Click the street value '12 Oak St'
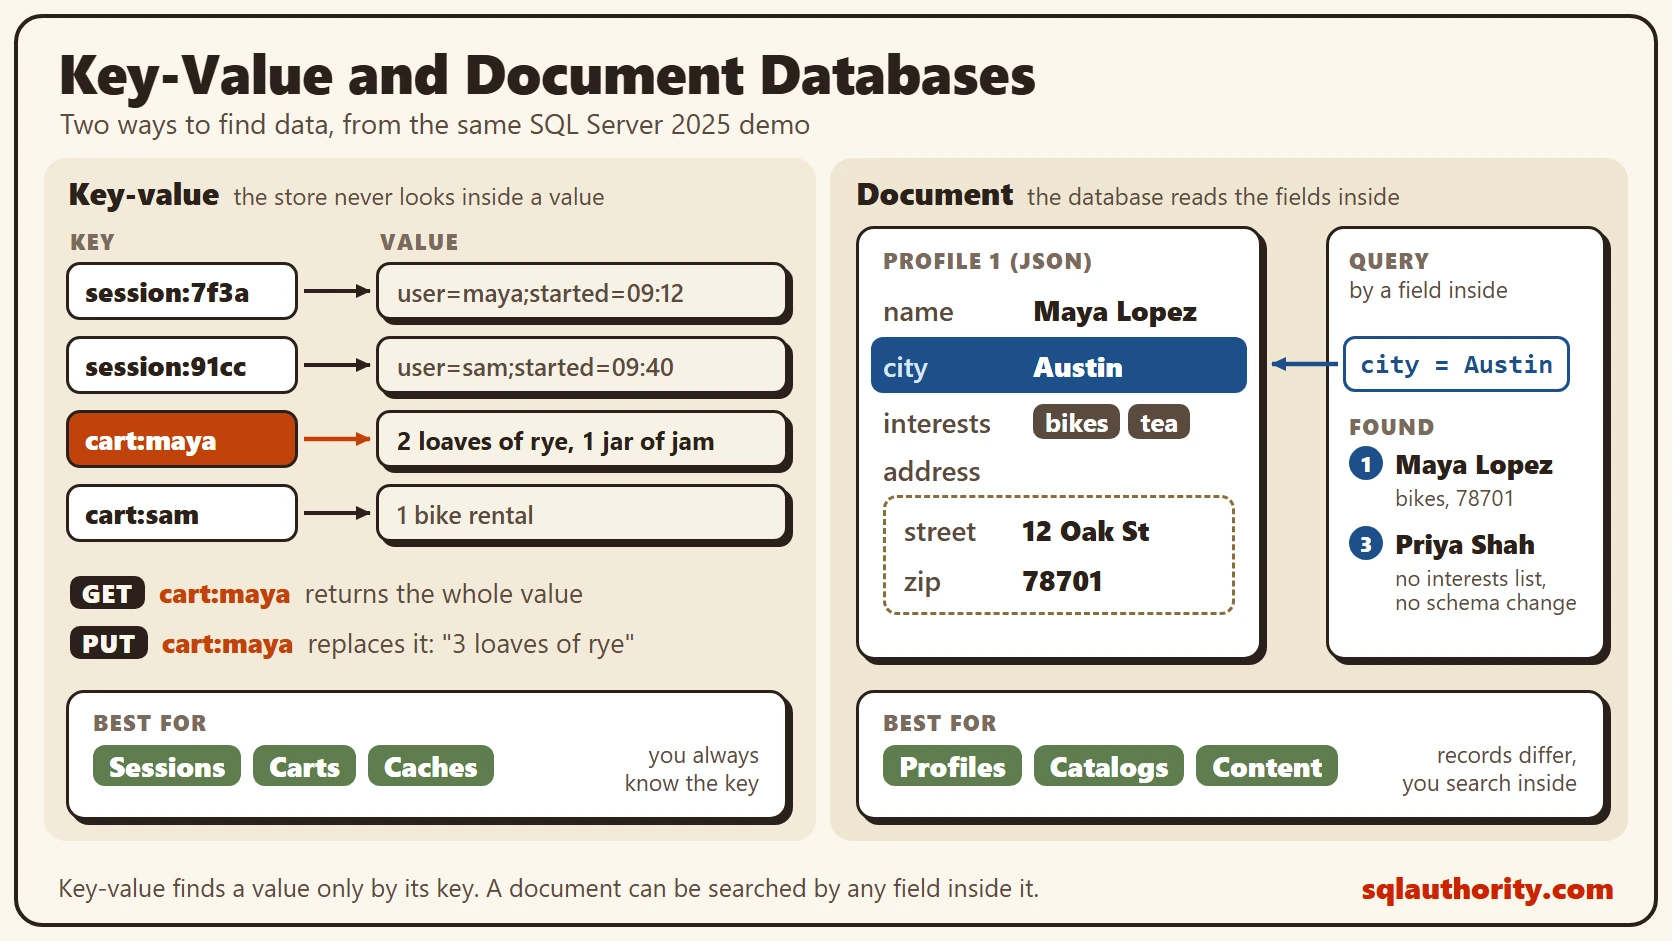Image resolution: width=1672 pixels, height=941 pixels. [1085, 531]
